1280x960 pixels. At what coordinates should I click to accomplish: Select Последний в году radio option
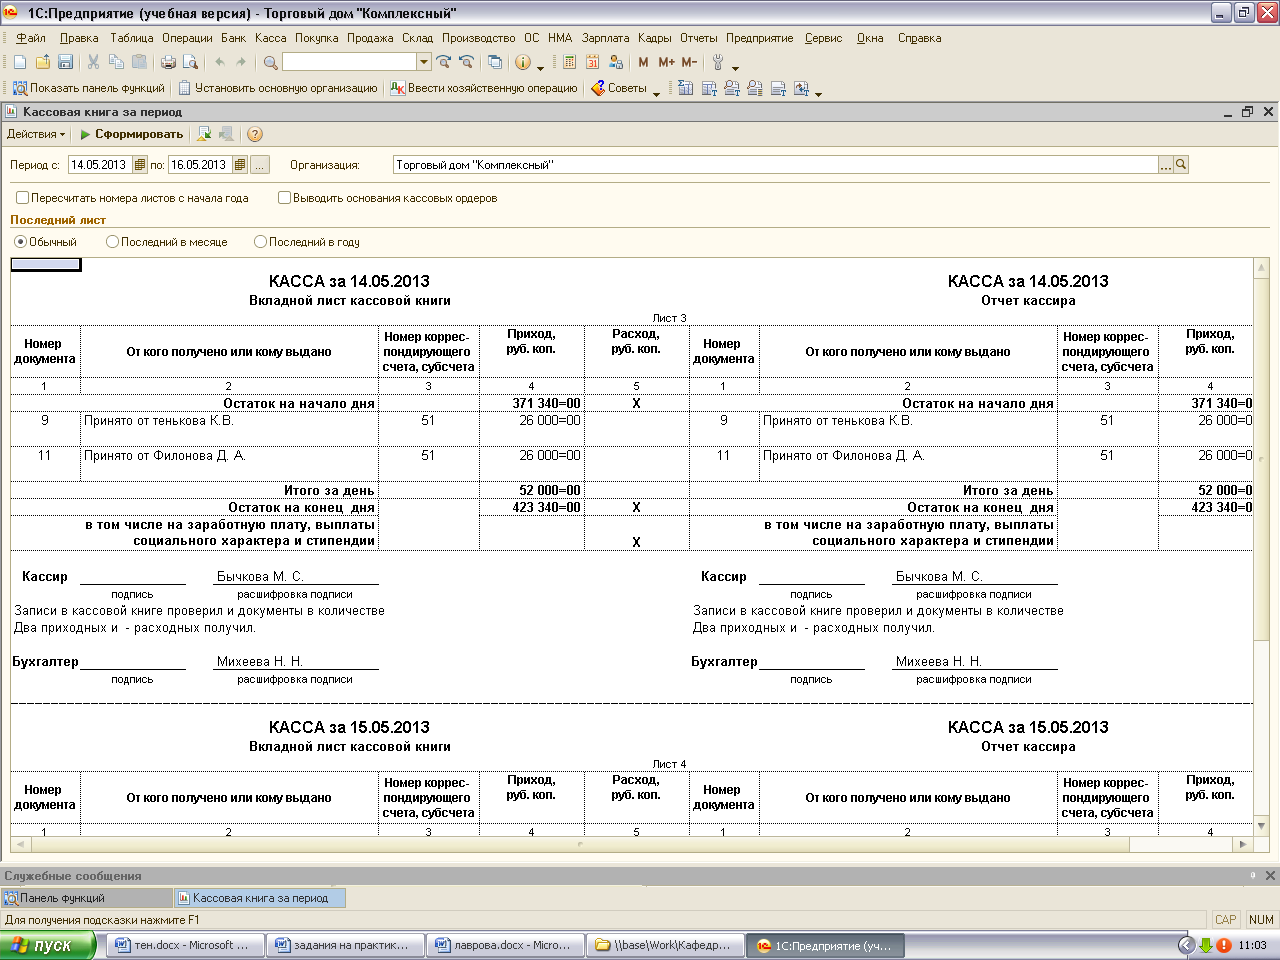tap(260, 242)
